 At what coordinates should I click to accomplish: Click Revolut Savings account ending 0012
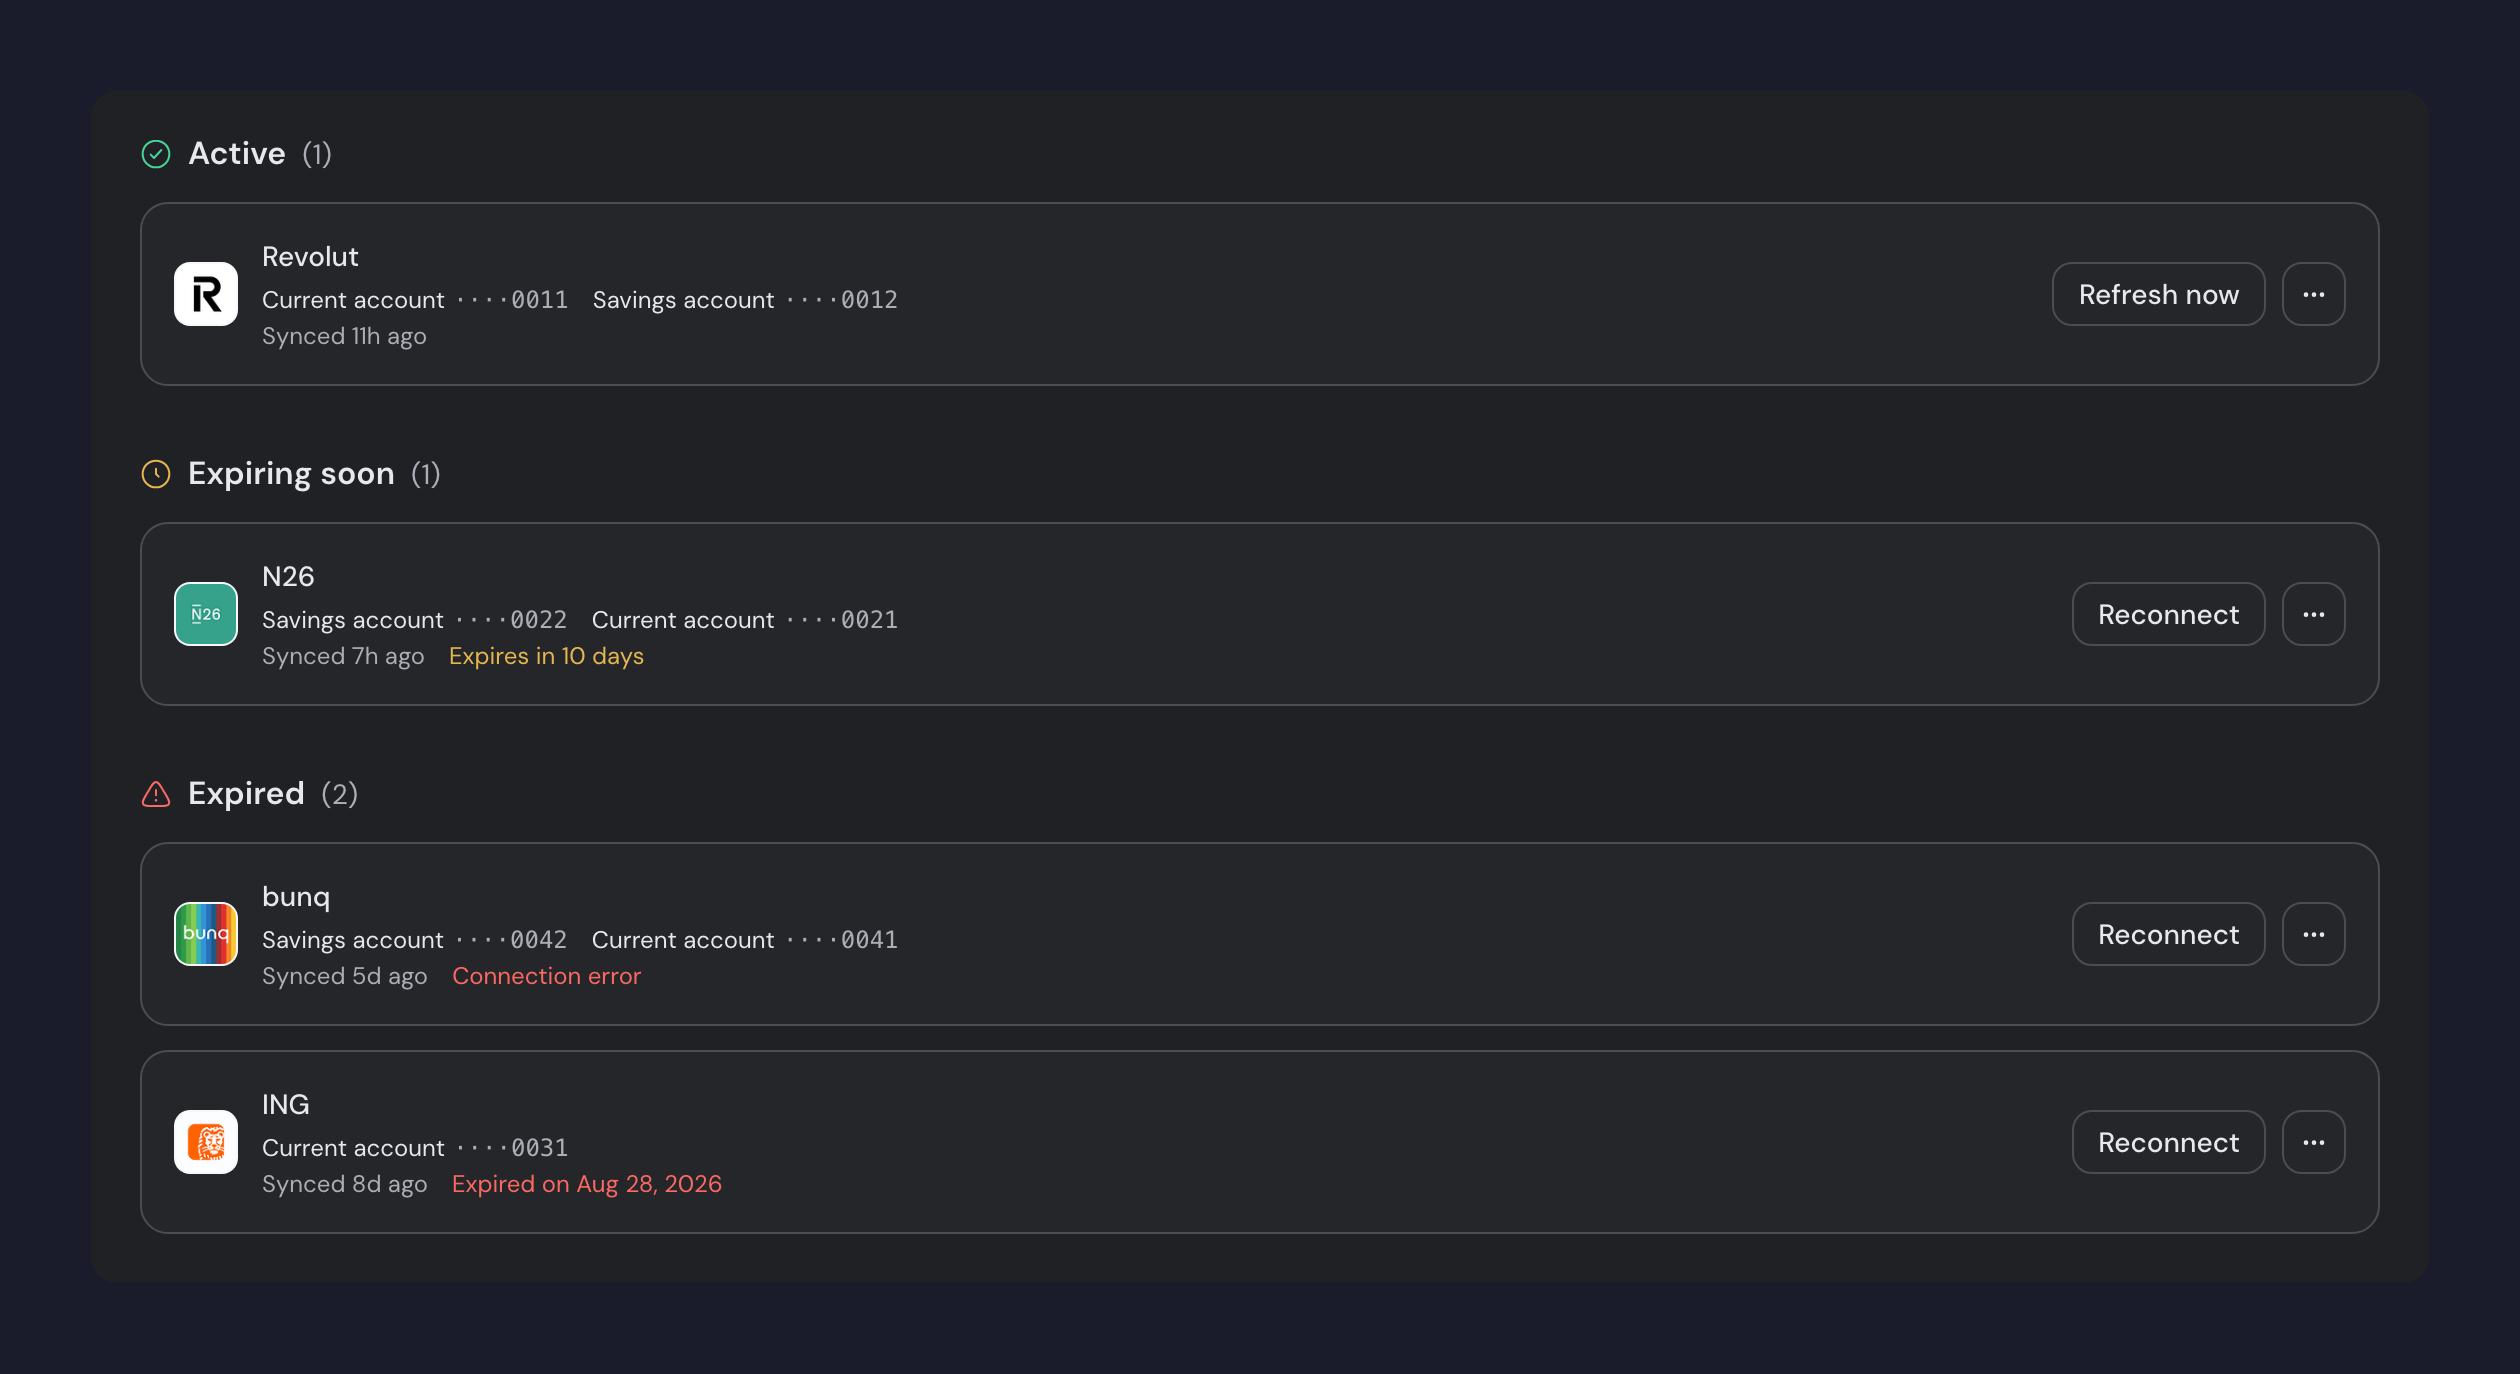point(745,300)
